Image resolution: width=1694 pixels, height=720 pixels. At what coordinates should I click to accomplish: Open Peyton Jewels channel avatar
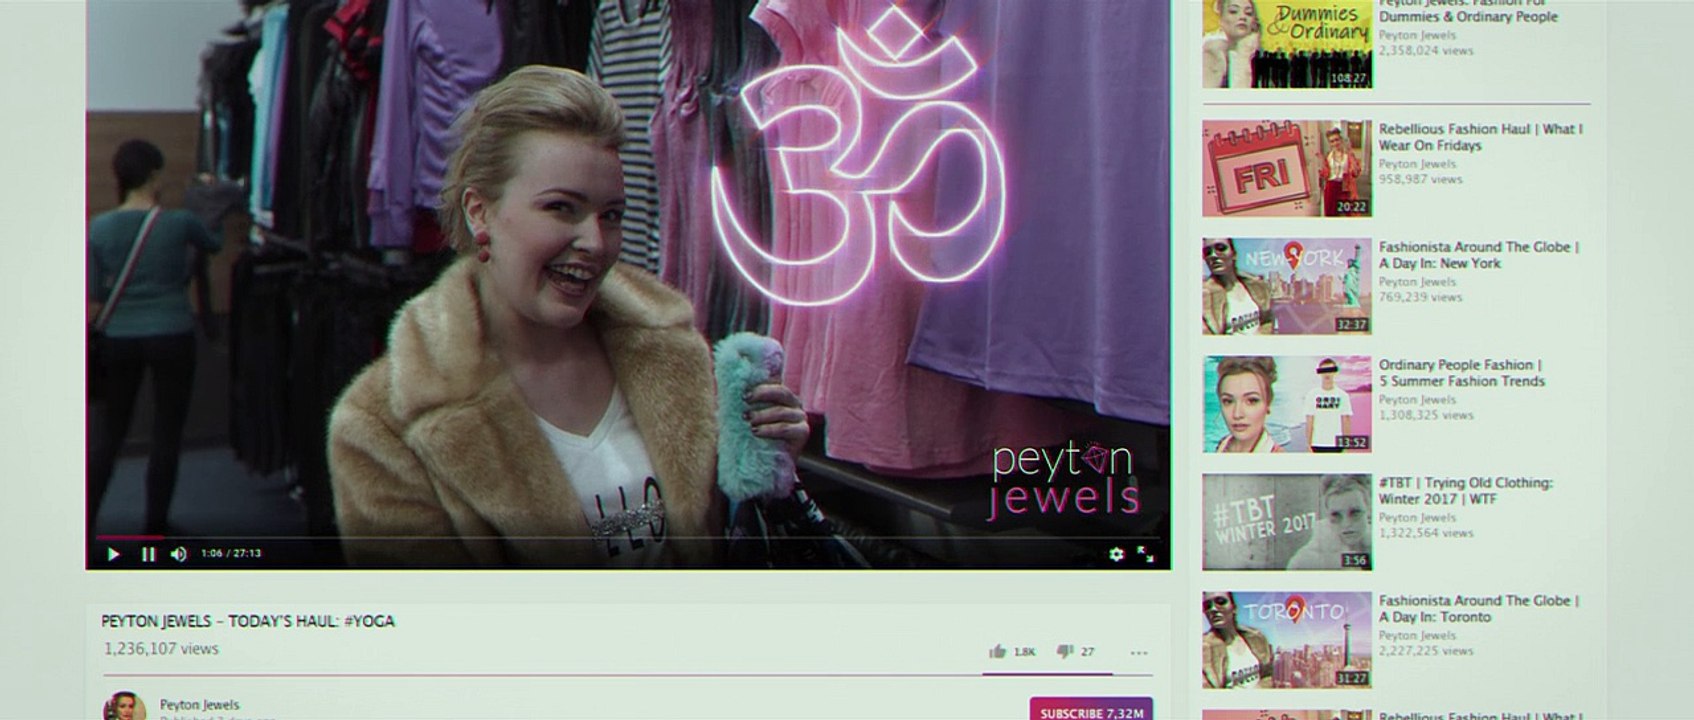click(x=125, y=706)
